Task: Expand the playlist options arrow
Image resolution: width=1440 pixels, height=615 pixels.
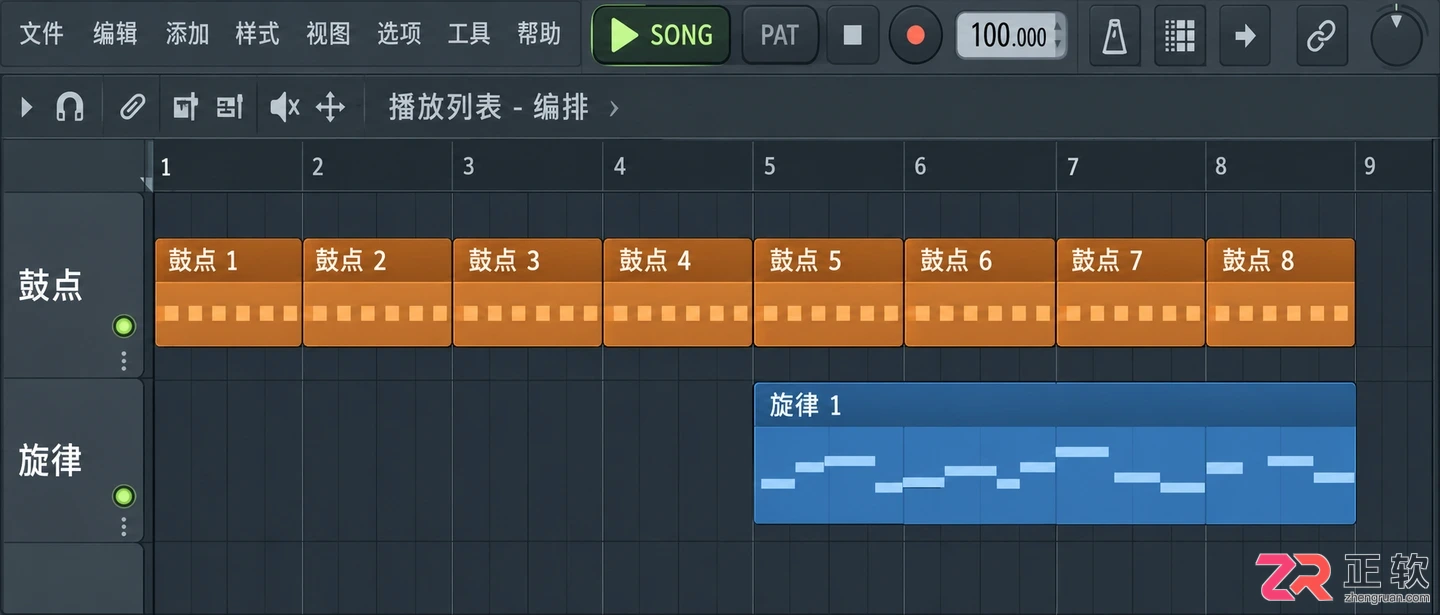Action: [27, 106]
